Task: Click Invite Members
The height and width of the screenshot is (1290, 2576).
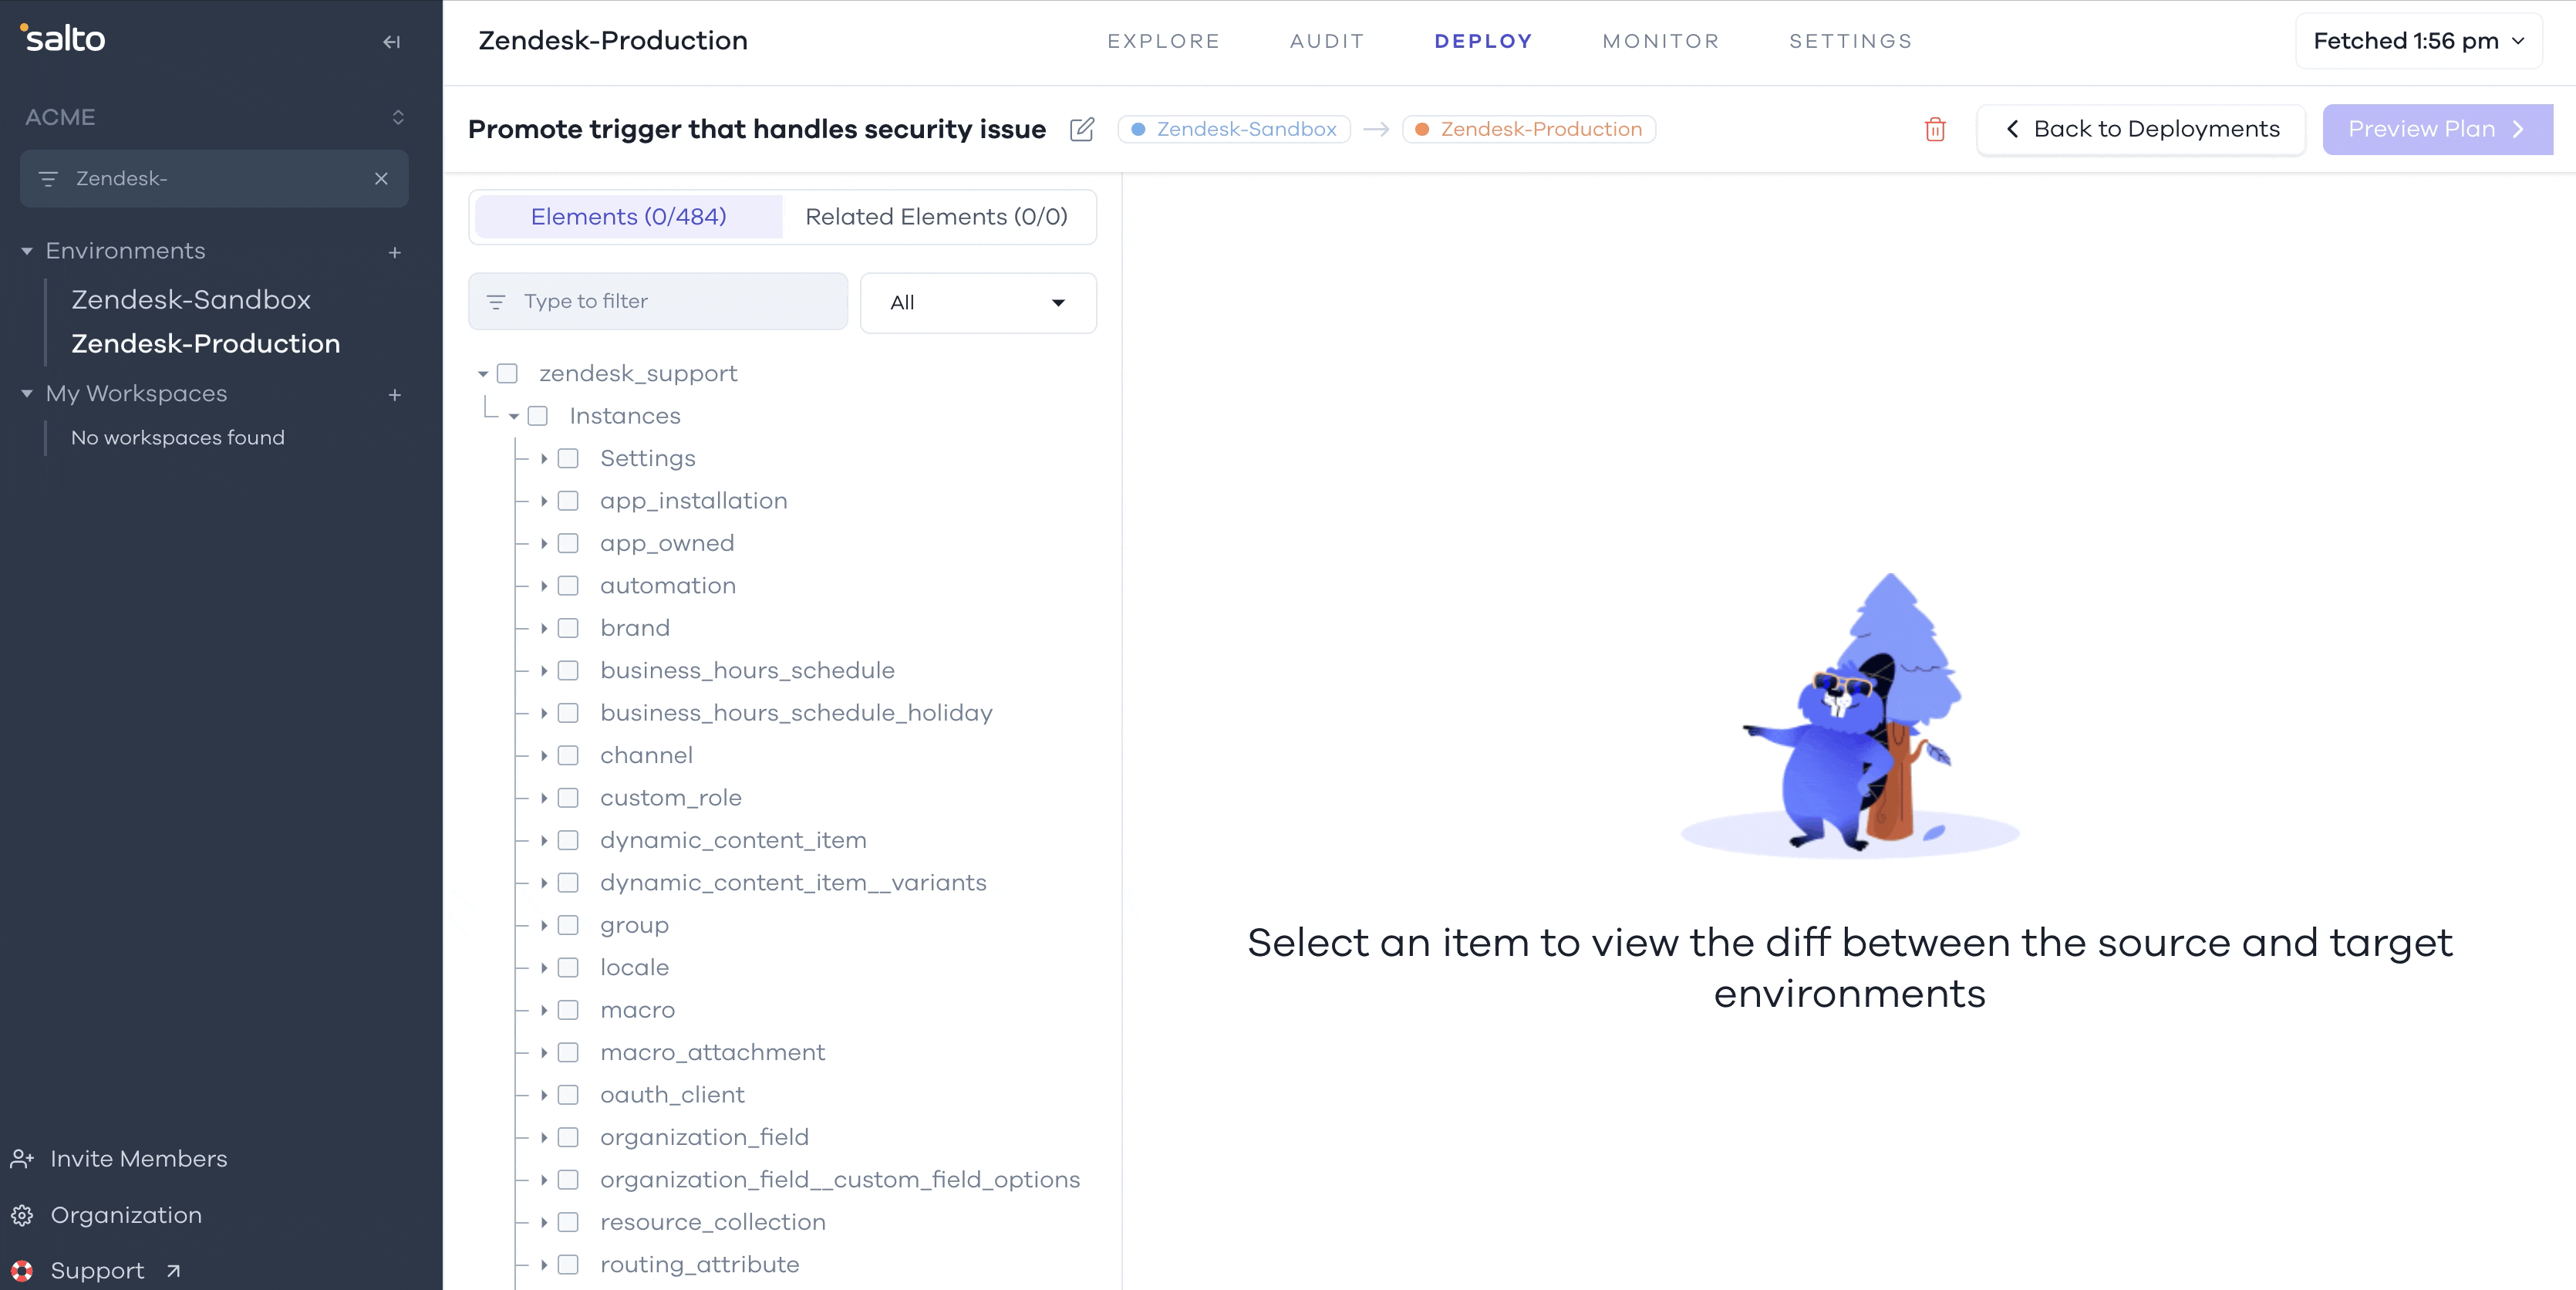Action: click(x=139, y=1159)
